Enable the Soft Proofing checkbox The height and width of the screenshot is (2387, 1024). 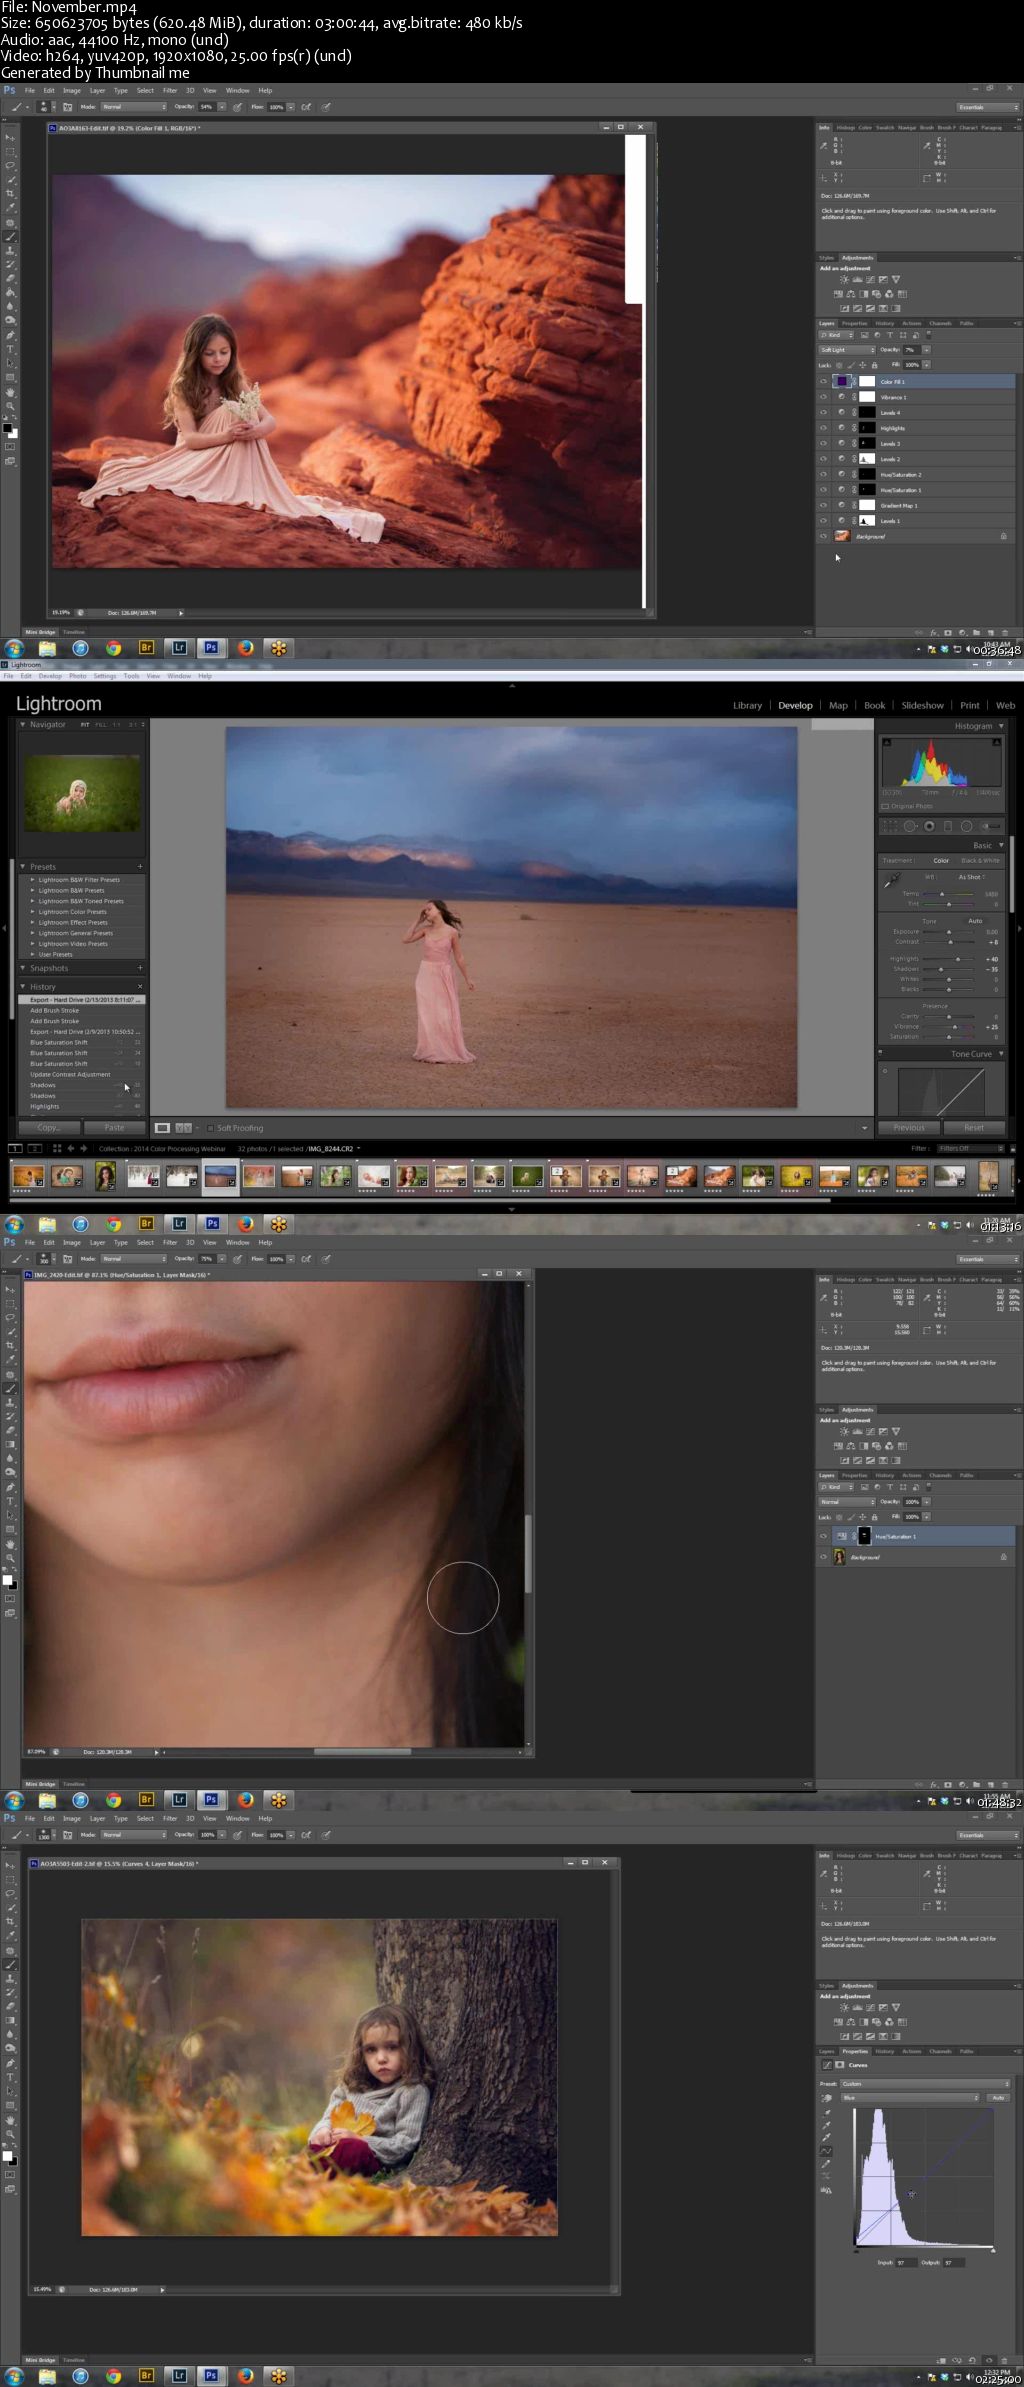coord(211,1128)
